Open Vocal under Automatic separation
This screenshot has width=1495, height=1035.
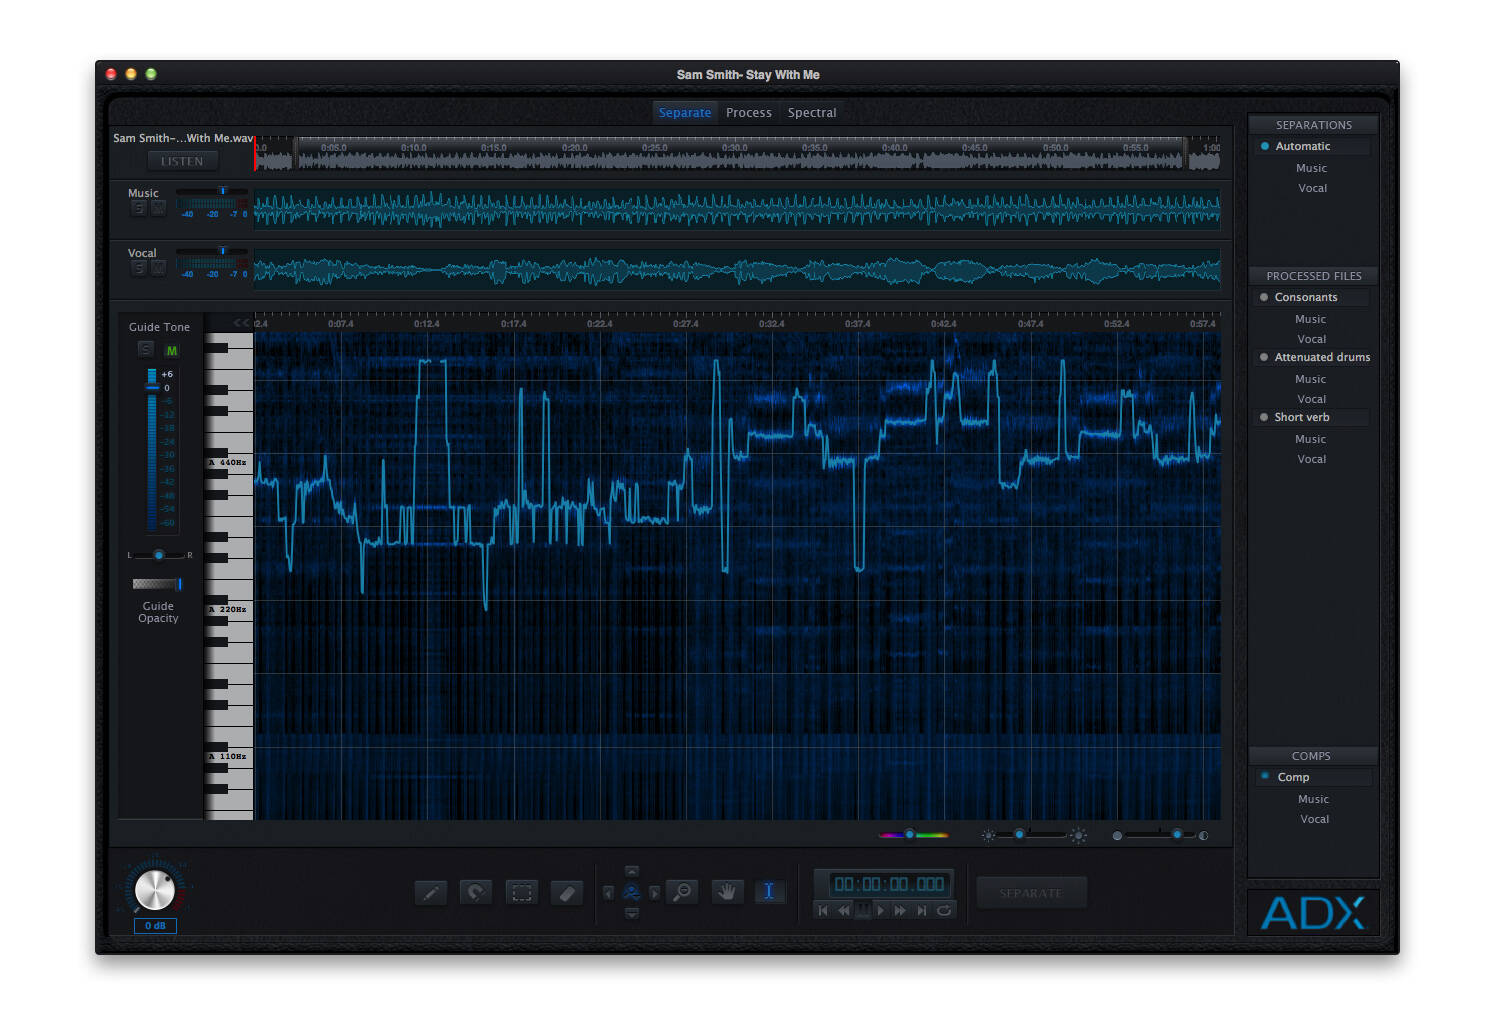(1313, 188)
